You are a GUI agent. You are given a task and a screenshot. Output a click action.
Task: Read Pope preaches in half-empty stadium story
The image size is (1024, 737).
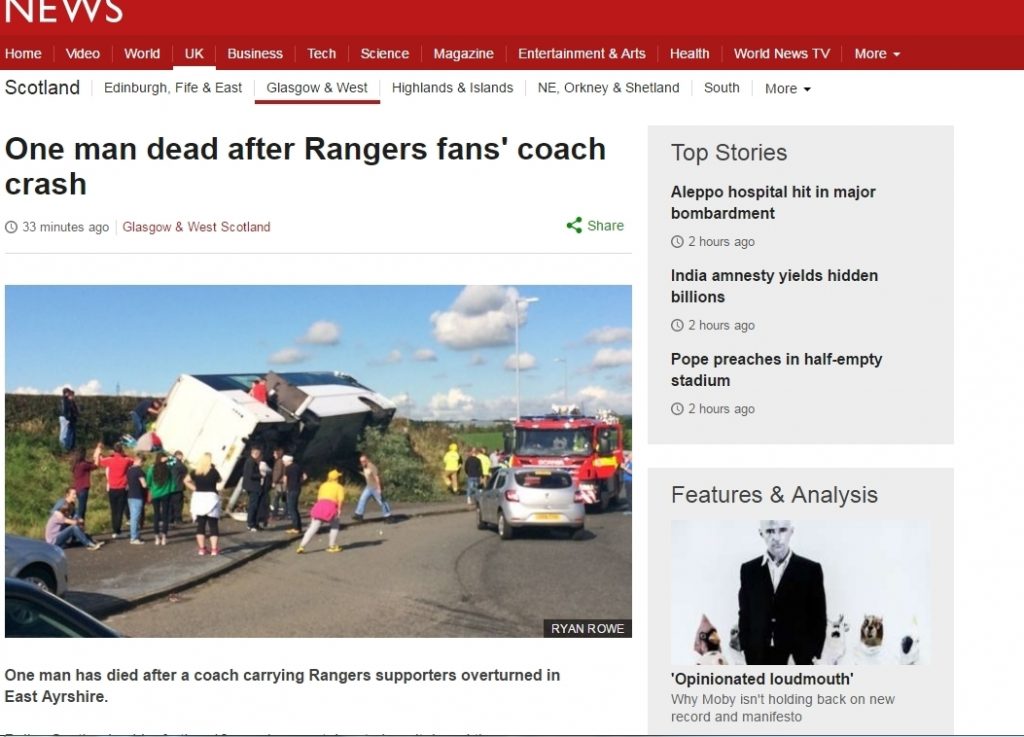tap(776, 369)
